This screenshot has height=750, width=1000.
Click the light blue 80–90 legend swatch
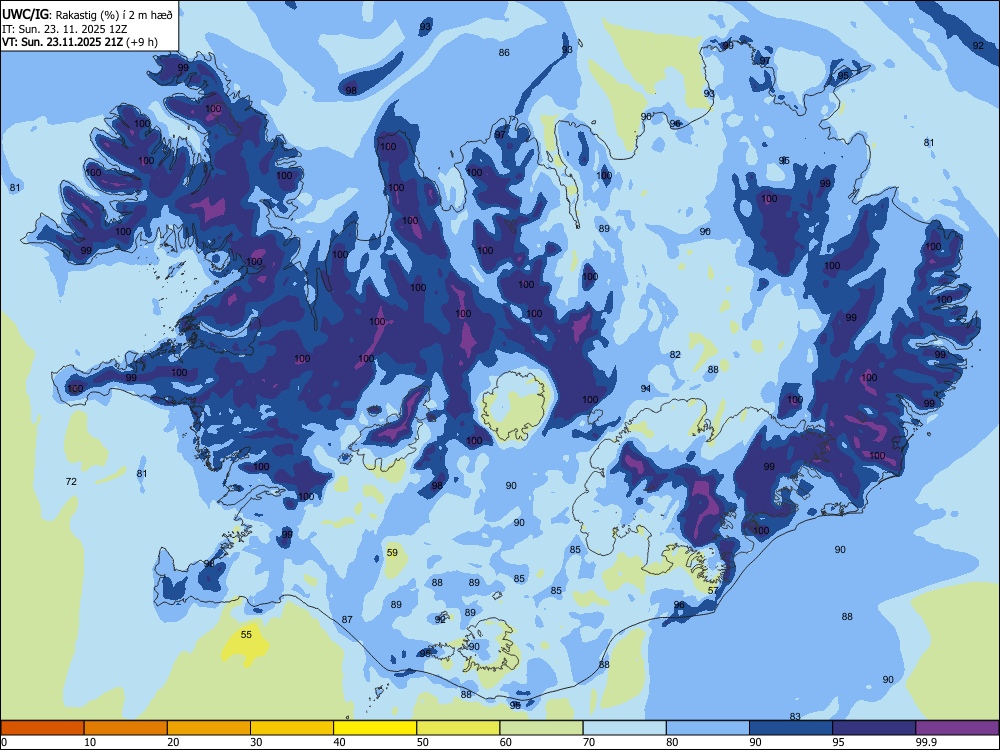click(x=708, y=728)
